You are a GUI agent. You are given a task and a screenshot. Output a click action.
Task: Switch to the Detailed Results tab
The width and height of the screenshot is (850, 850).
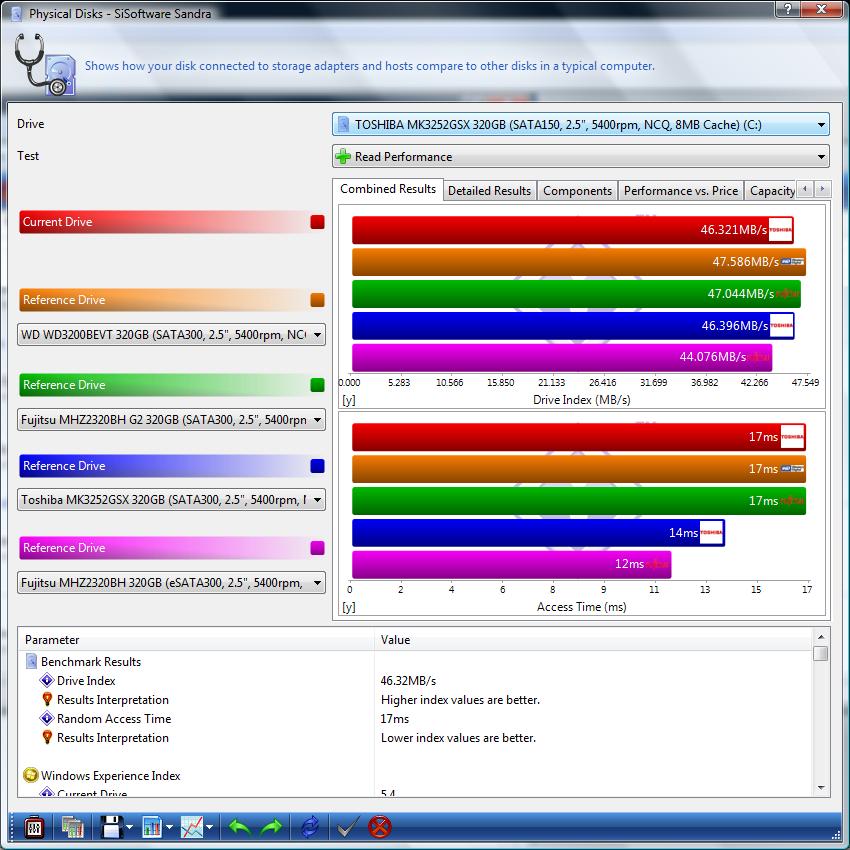490,191
